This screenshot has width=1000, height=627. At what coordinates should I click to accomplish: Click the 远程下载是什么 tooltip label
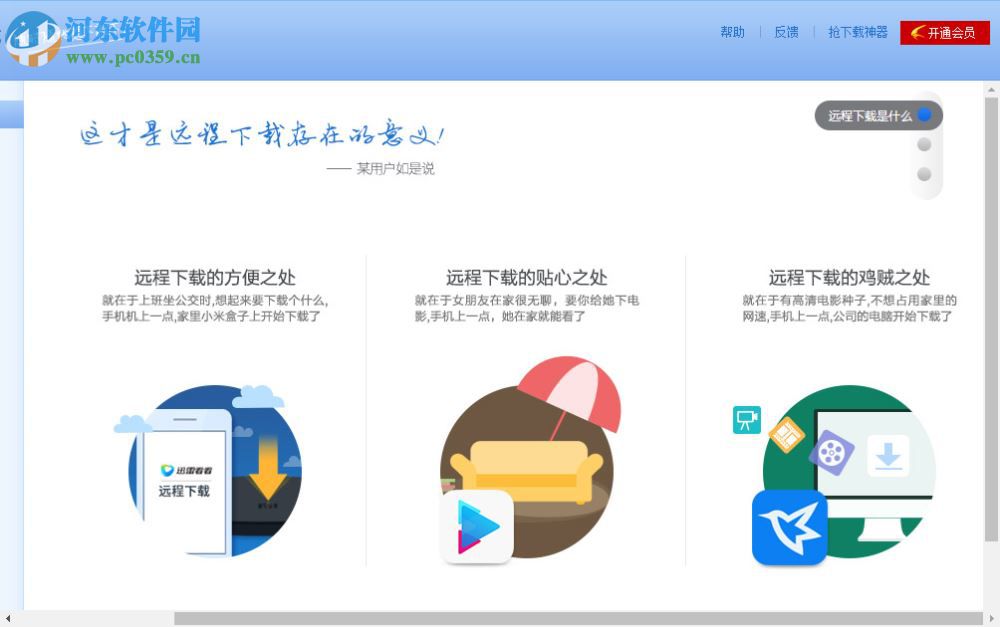tap(868, 116)
